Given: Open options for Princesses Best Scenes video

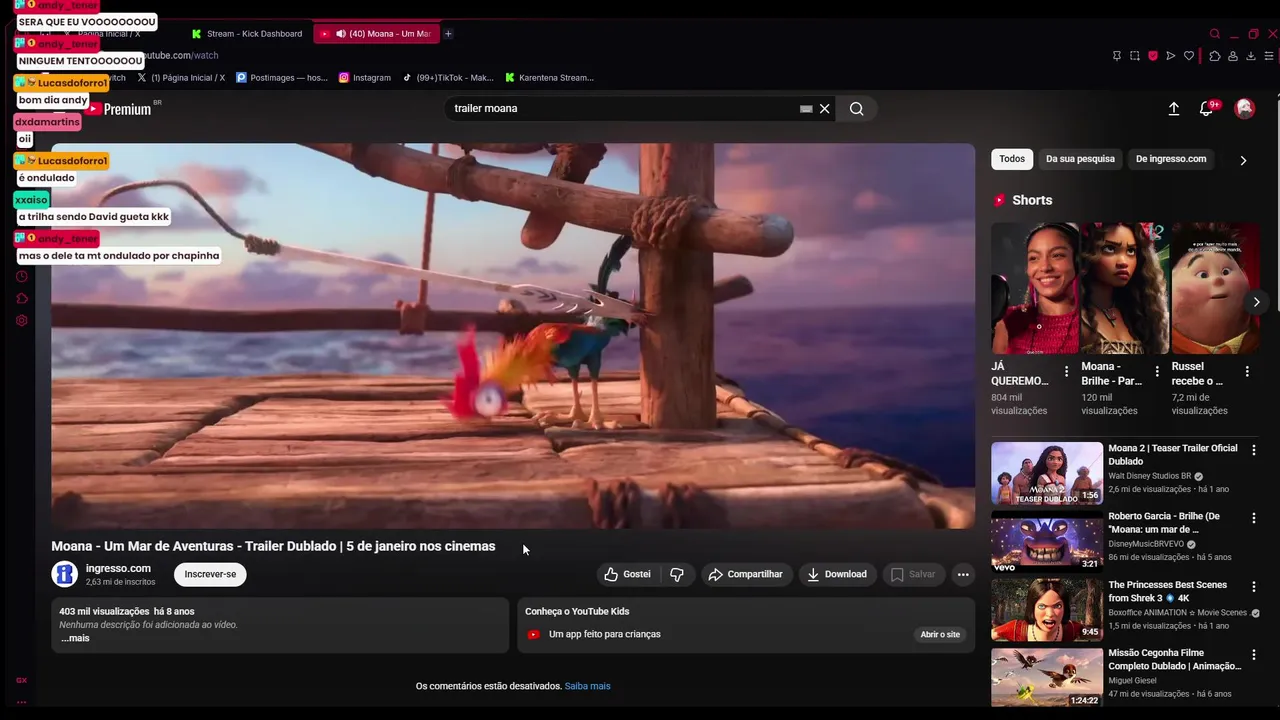Looking at the screenshot, I should [x=1254, y=586].
